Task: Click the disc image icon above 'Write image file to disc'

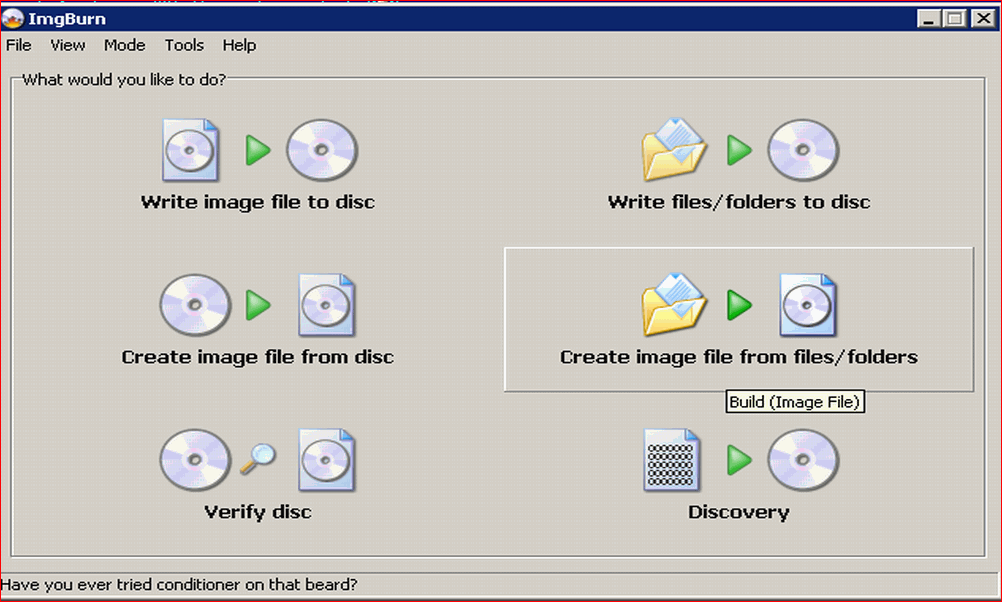Action: (190, 150)
